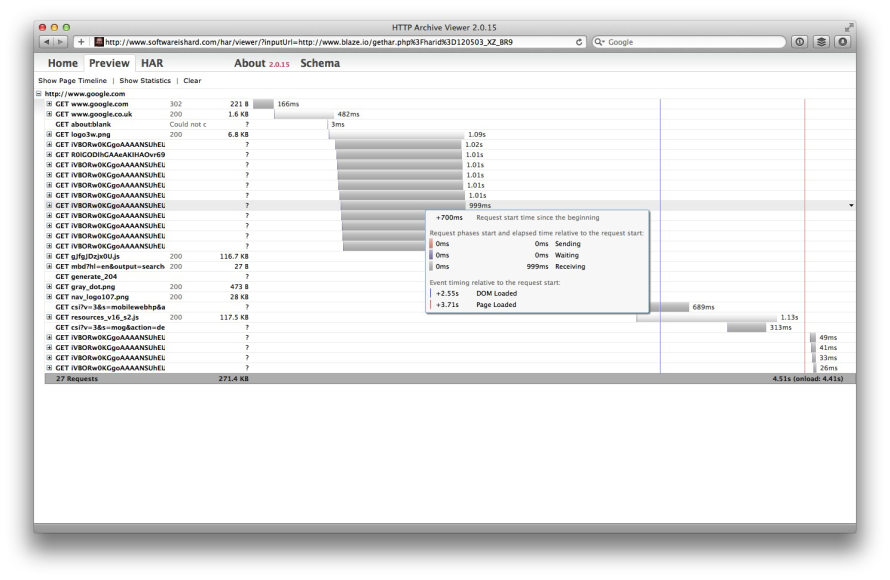The height and width of the screenshot is (580, 890).
Task: Enter fullscreen using the arrows icon in the title bar
Action: [x=849, y=27]
